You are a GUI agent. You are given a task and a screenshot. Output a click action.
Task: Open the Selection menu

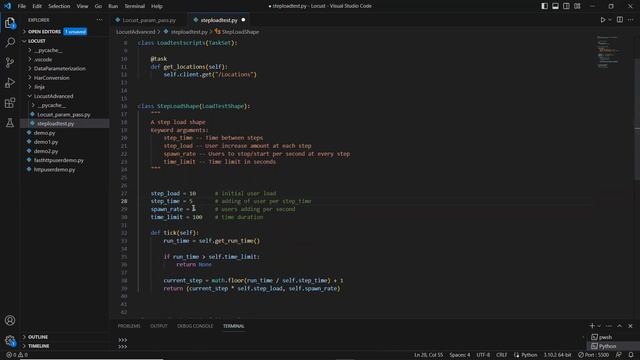point(59,6)
